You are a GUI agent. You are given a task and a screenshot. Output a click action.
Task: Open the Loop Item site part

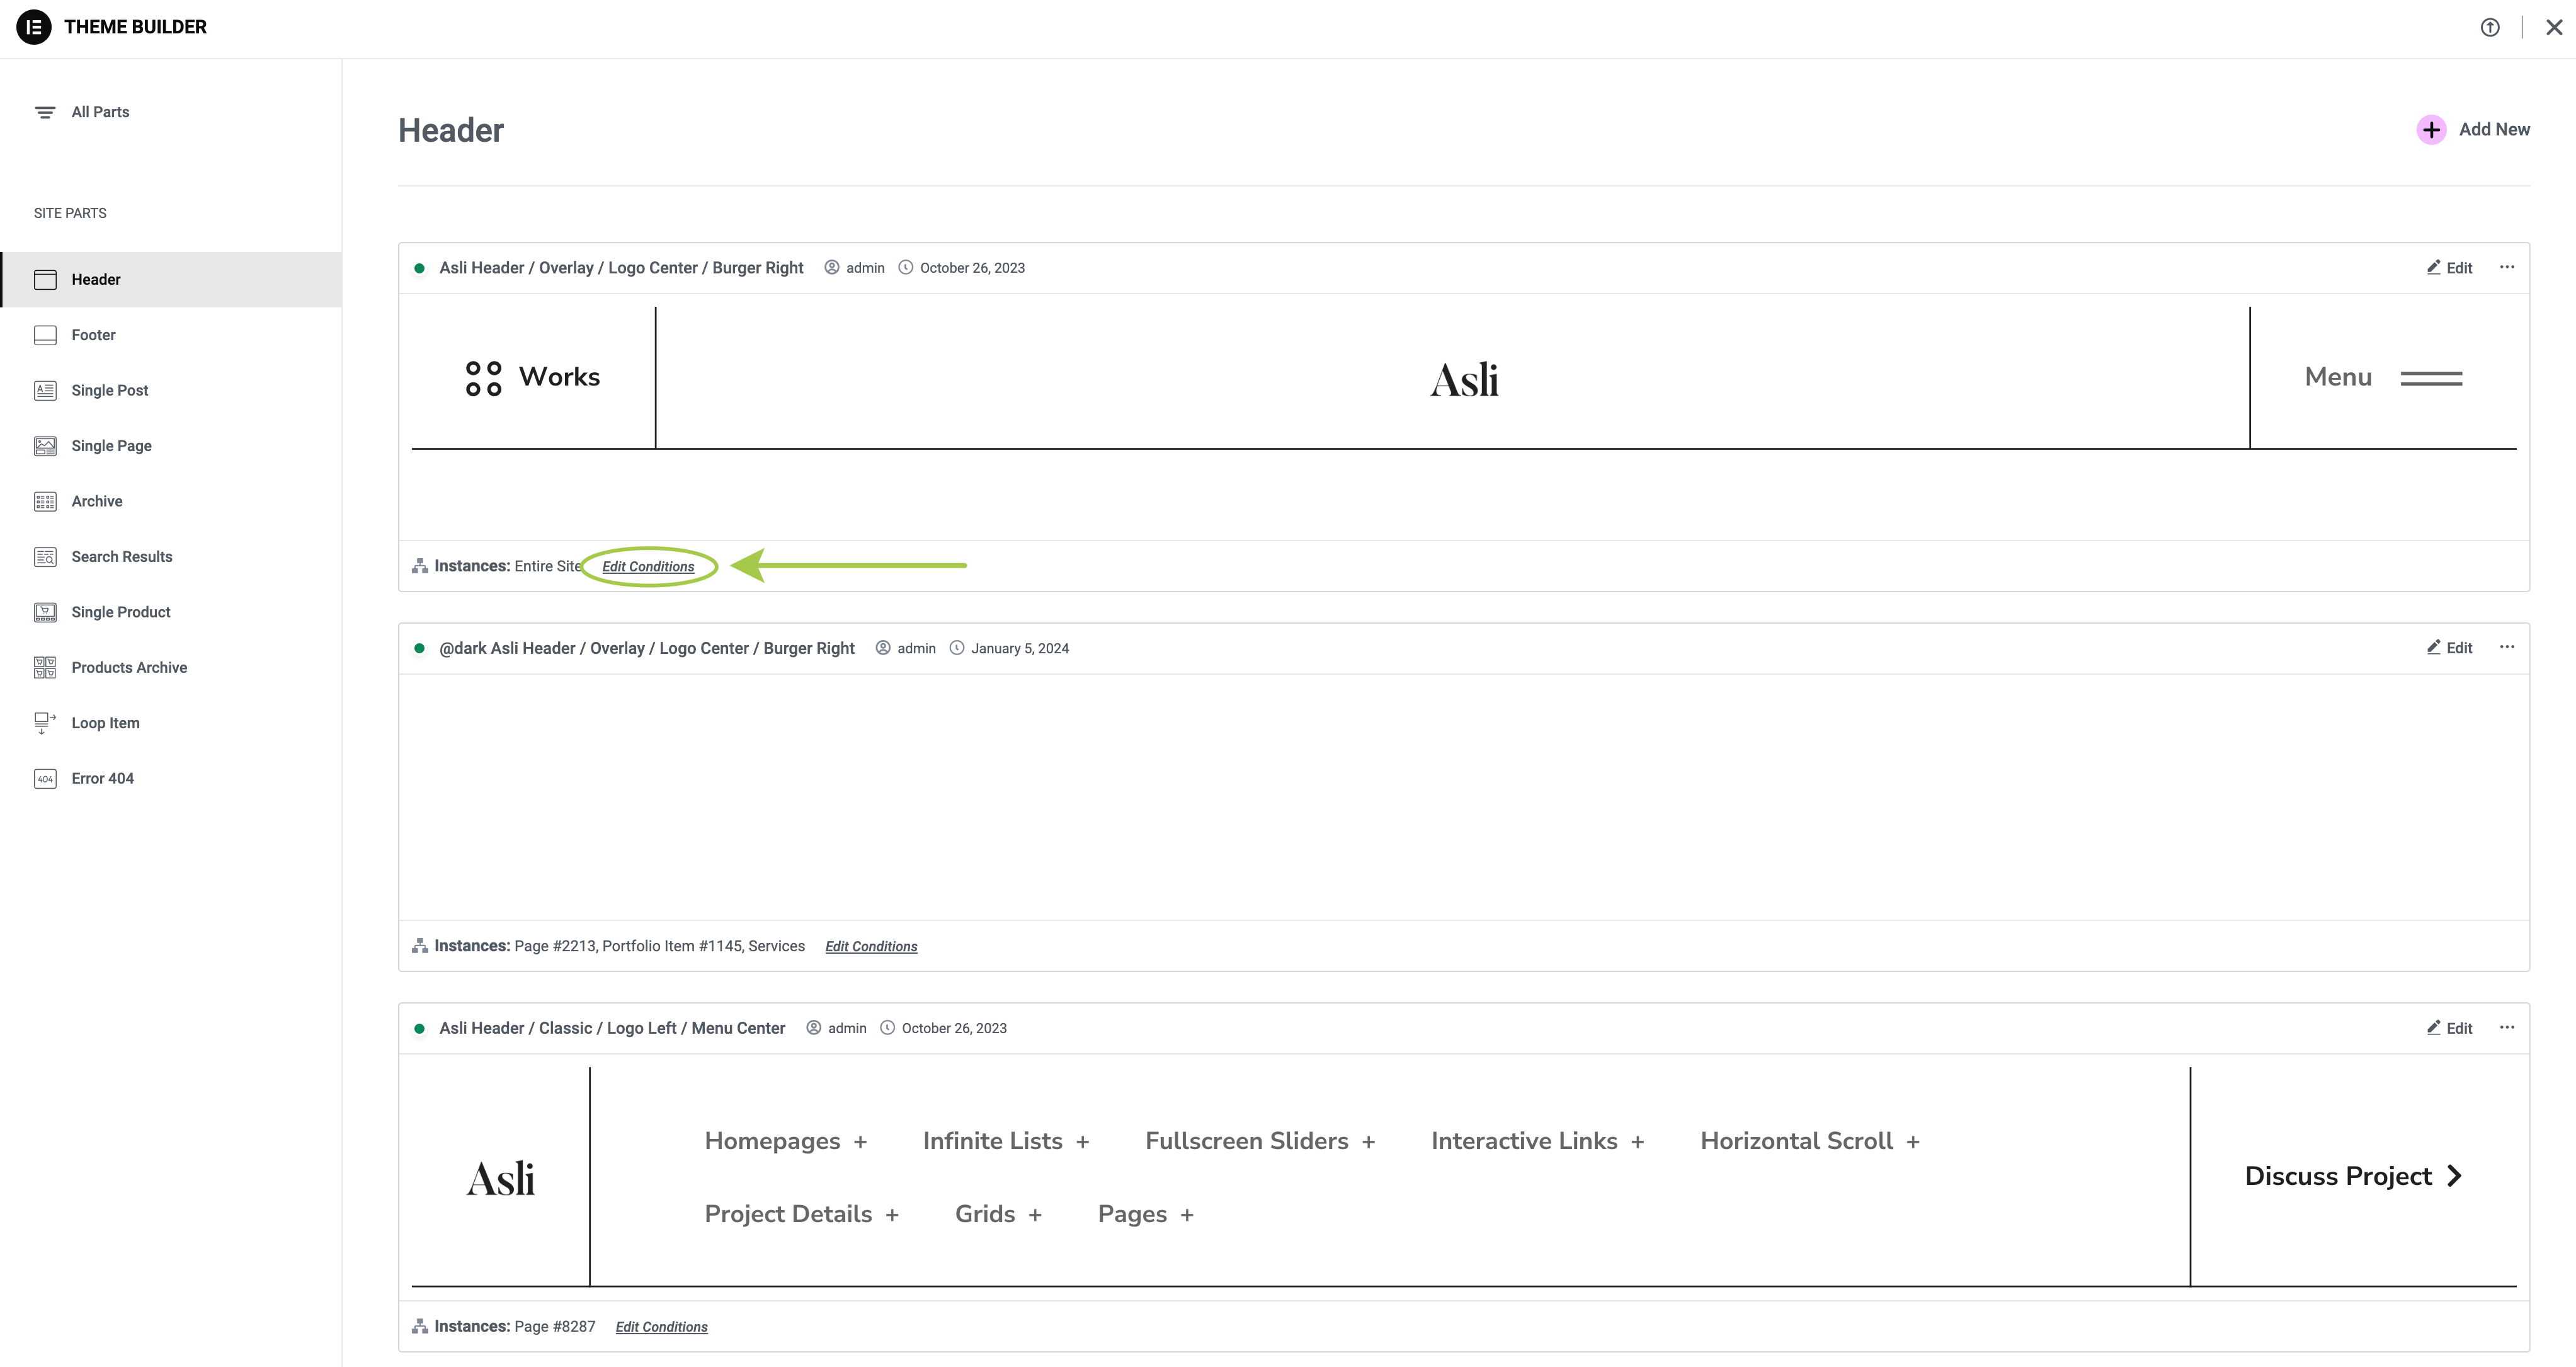[x=105, y=723]
